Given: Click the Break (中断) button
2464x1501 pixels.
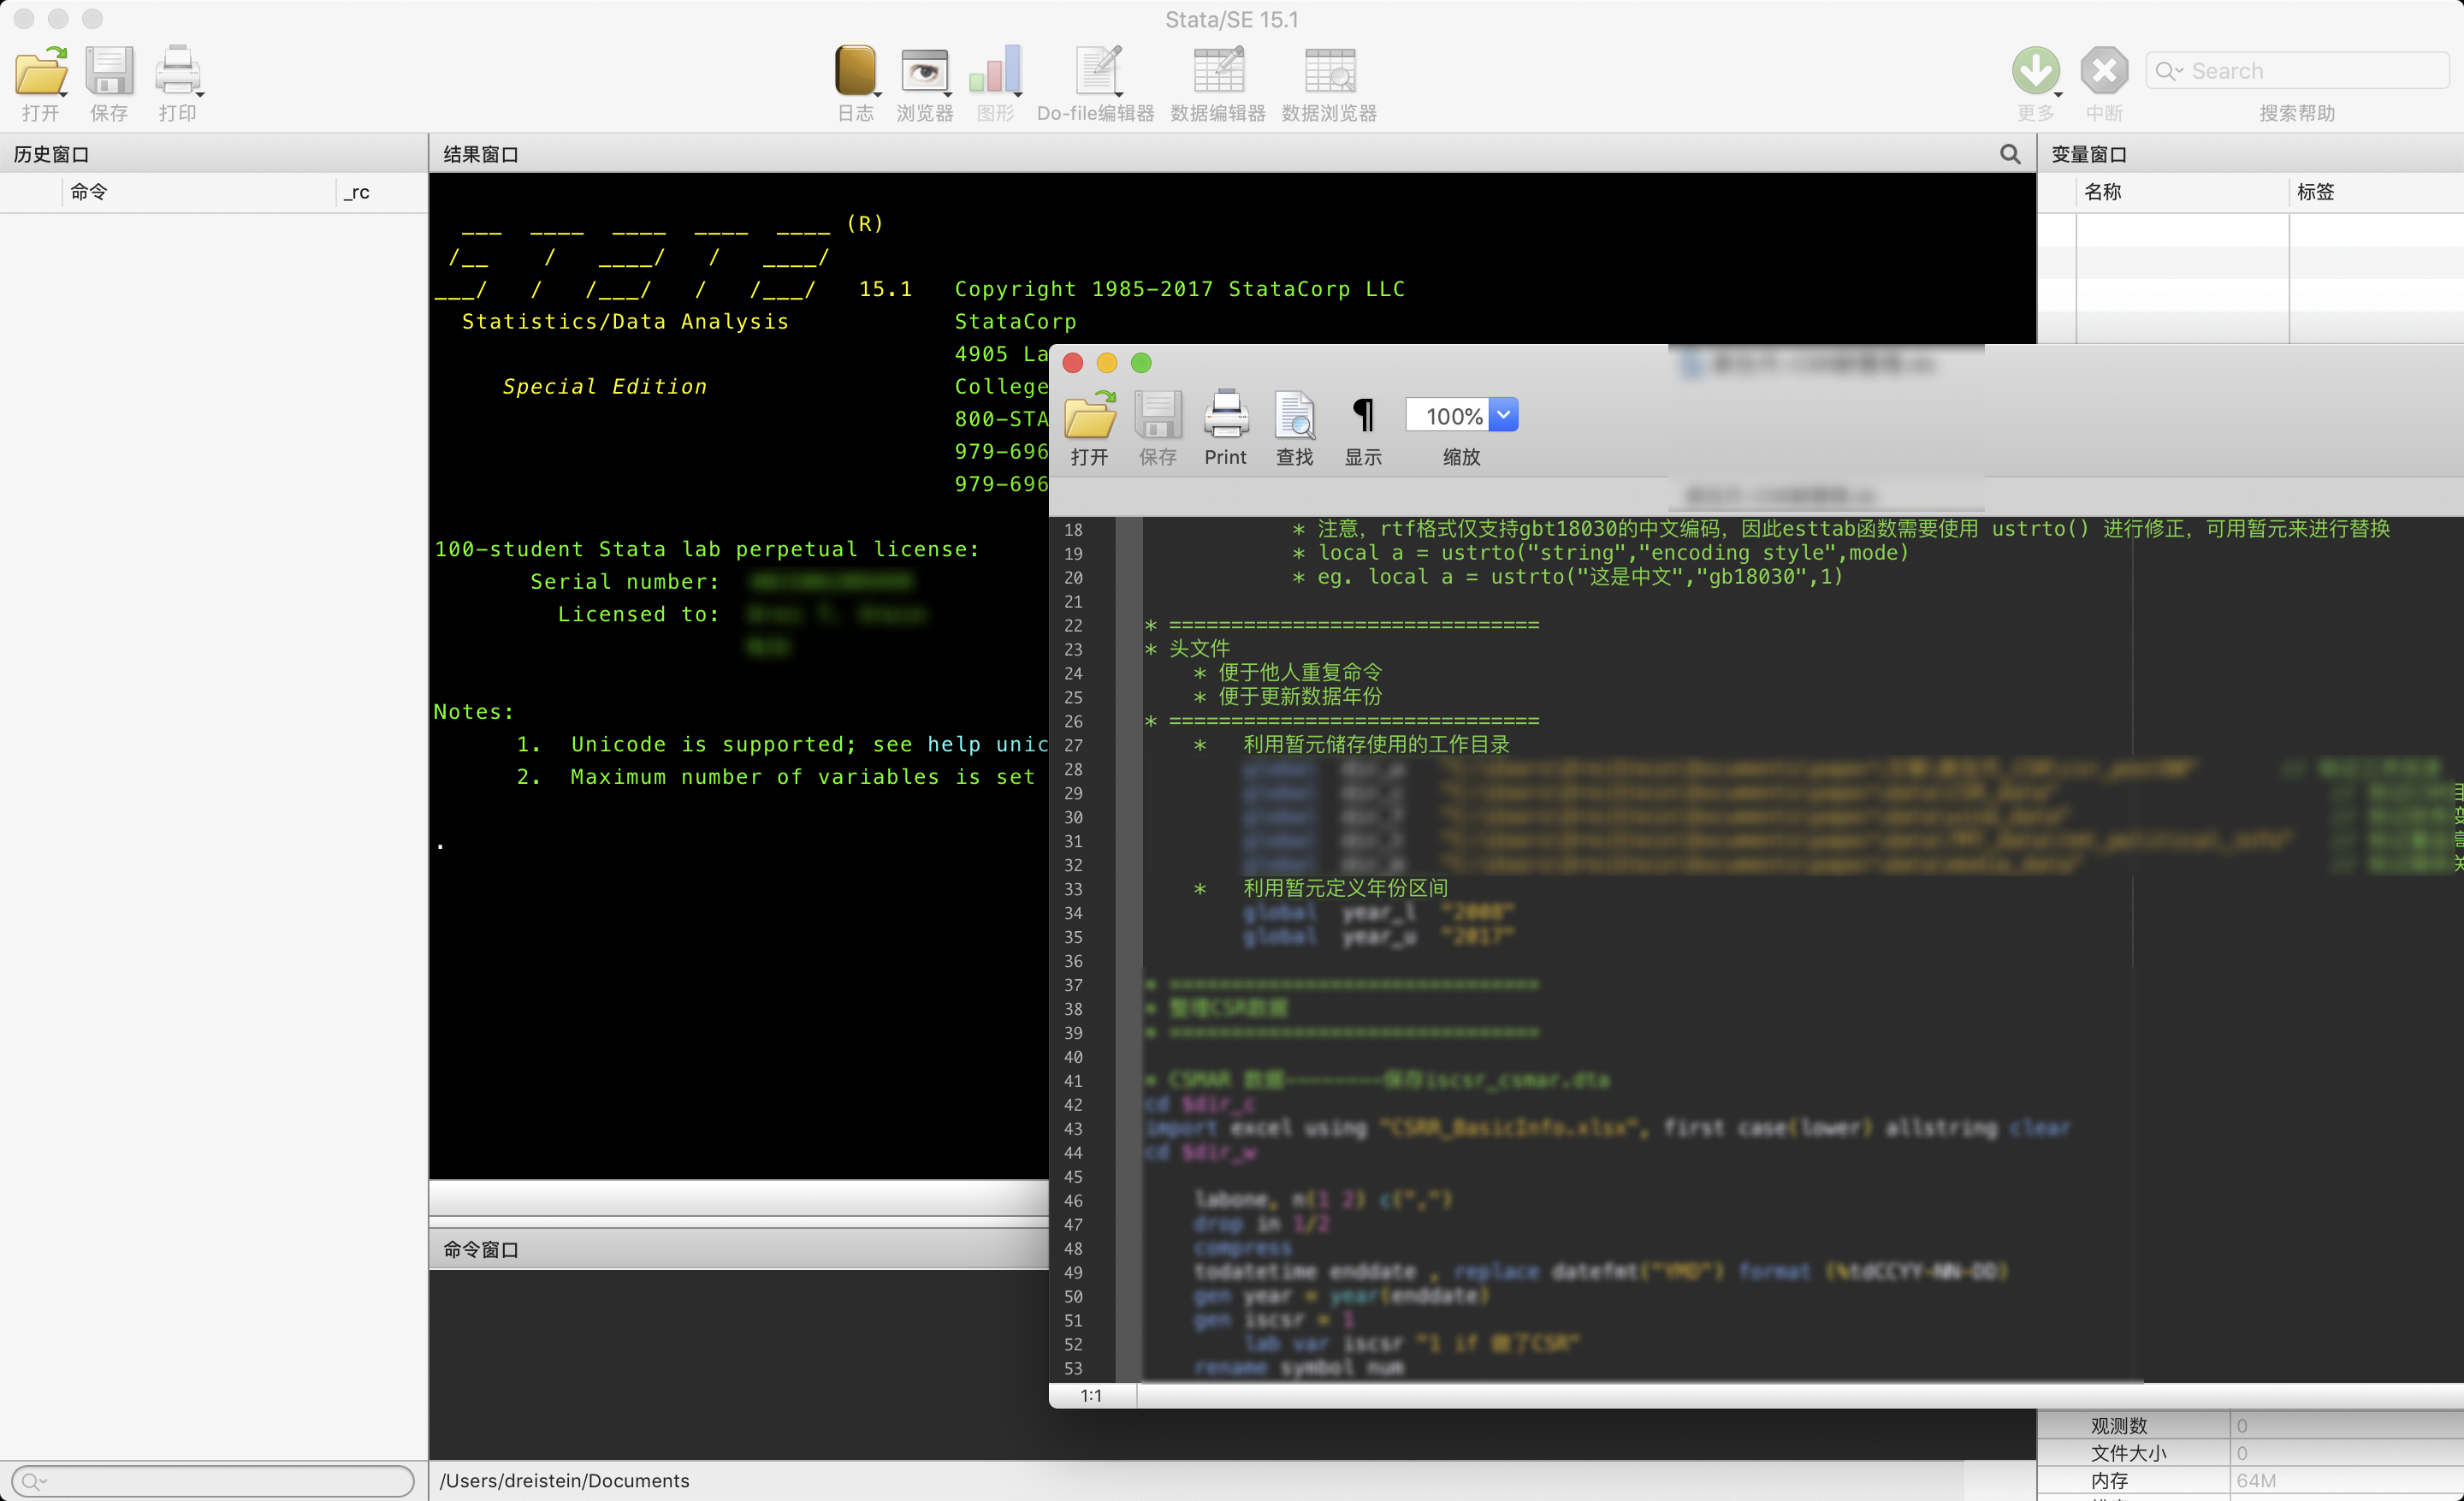Looking at the screenshot, I should pos(2104,72).
